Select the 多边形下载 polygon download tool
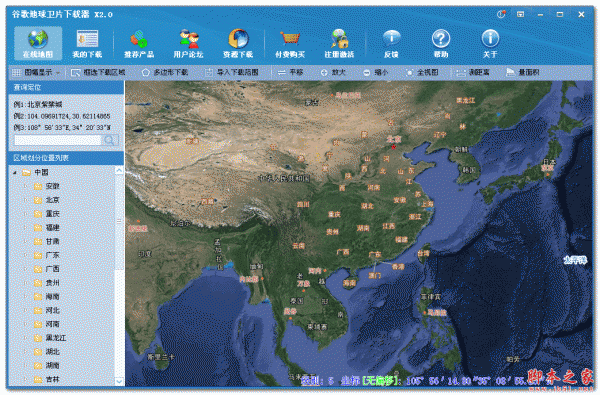The width and height of the screenshot is (600, 395). click(x=165, y=72)
